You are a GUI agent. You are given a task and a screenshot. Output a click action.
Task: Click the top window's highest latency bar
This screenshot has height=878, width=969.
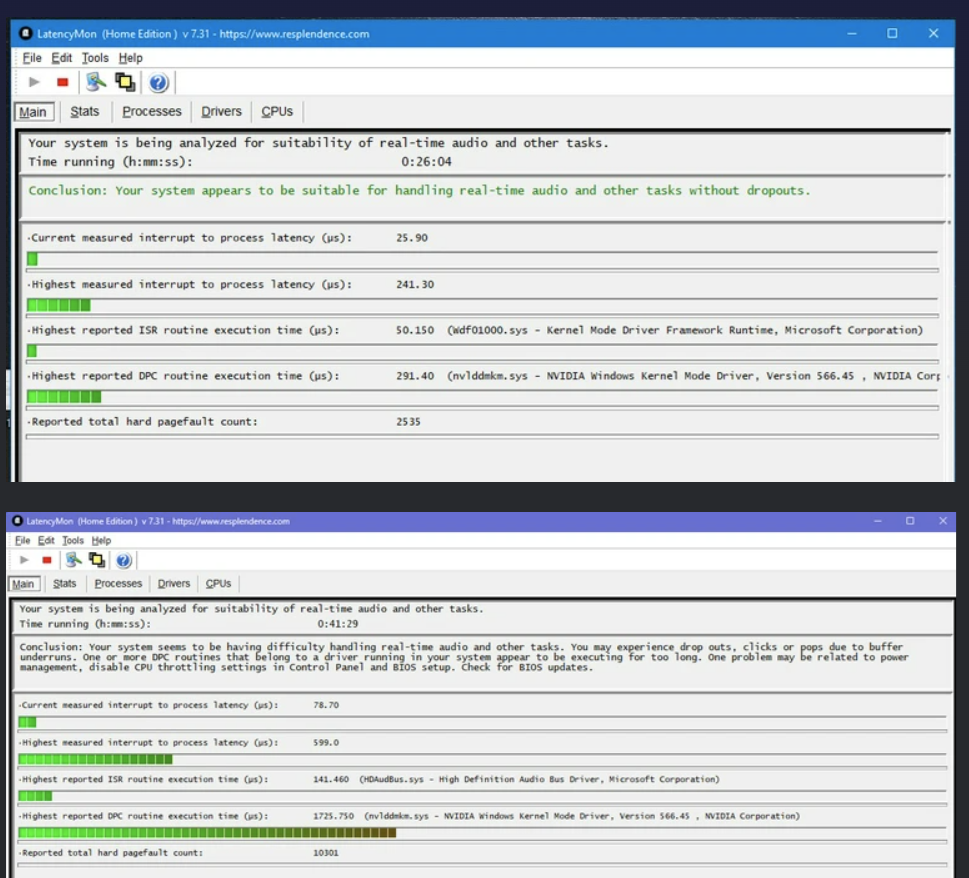point(483,305)
